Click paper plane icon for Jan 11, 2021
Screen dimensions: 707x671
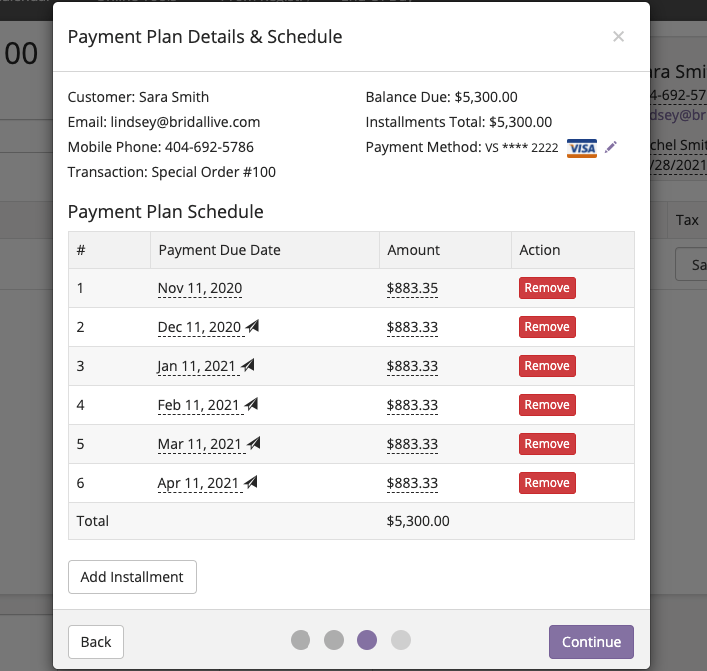(x=248, y=365)
